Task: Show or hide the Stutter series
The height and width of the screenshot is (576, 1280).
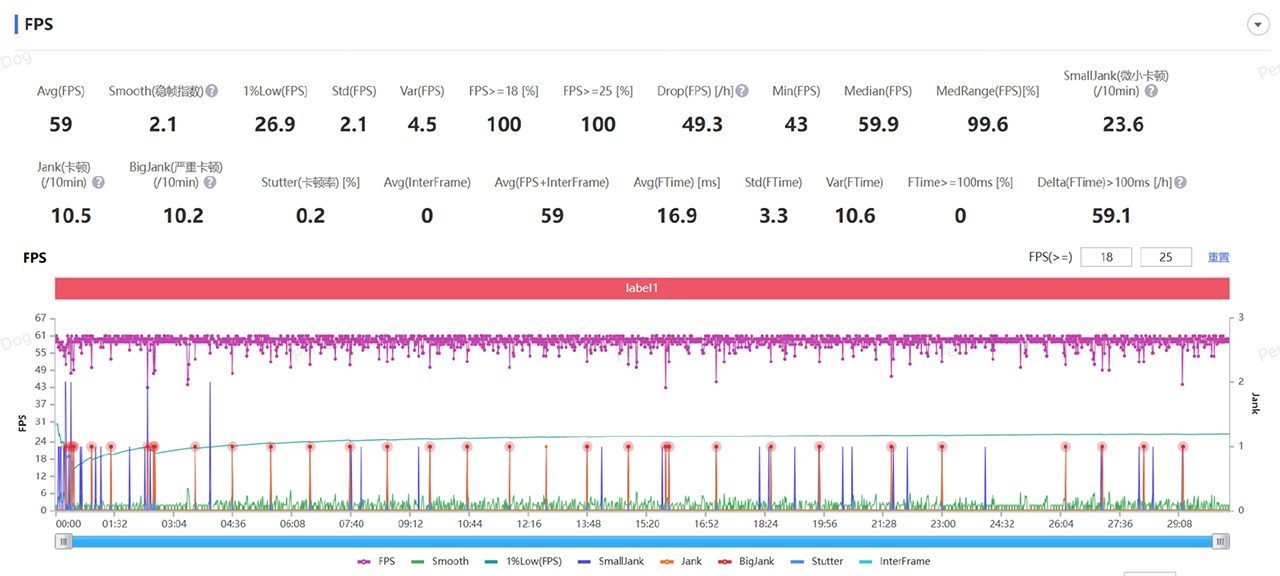Action: tap(817, 561)
